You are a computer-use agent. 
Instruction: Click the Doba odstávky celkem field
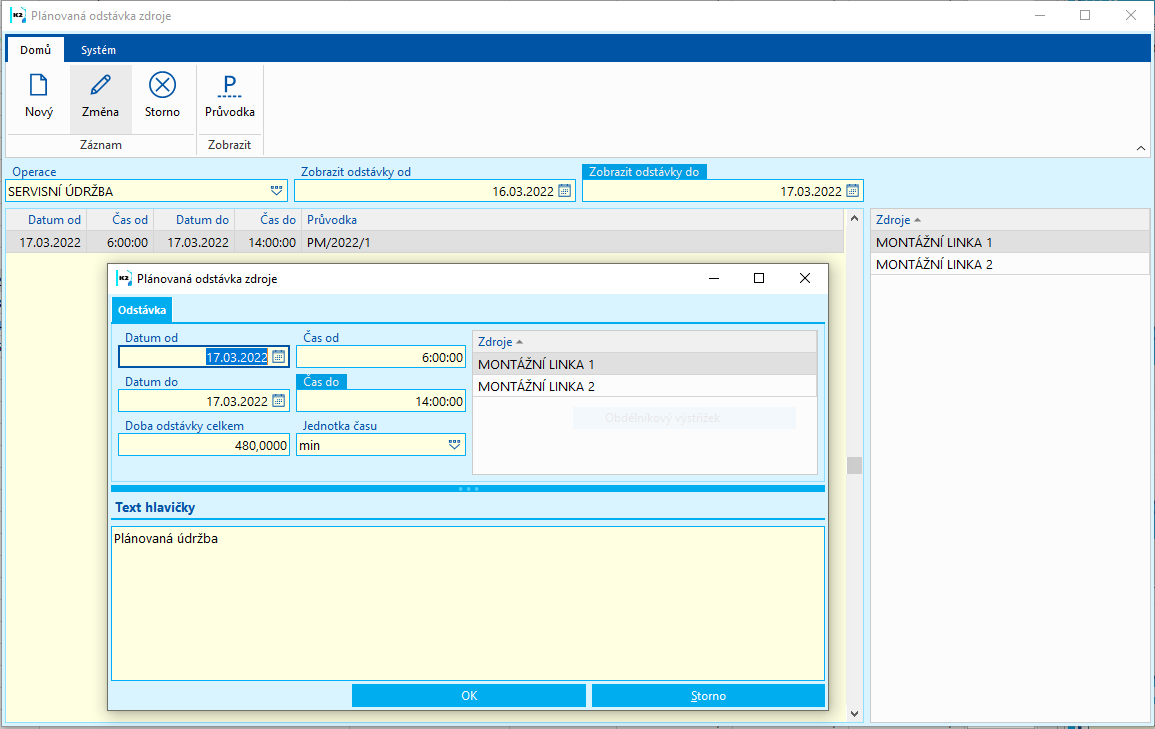(x=203, y=445)
